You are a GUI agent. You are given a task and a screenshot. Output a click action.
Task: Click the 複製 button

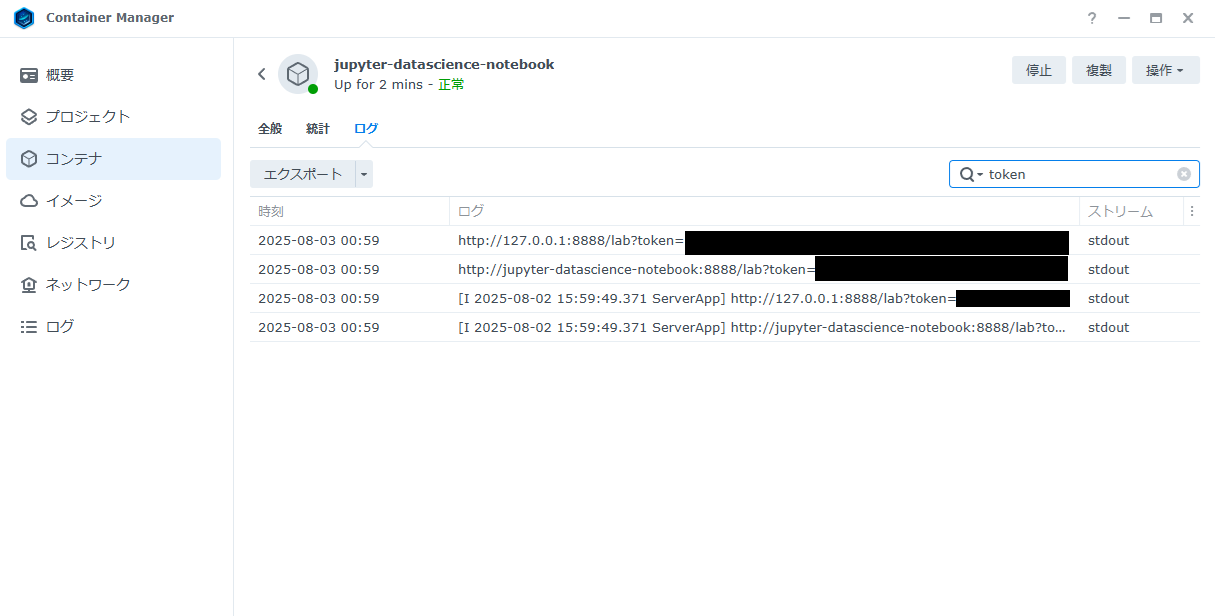coord(1099,70)
